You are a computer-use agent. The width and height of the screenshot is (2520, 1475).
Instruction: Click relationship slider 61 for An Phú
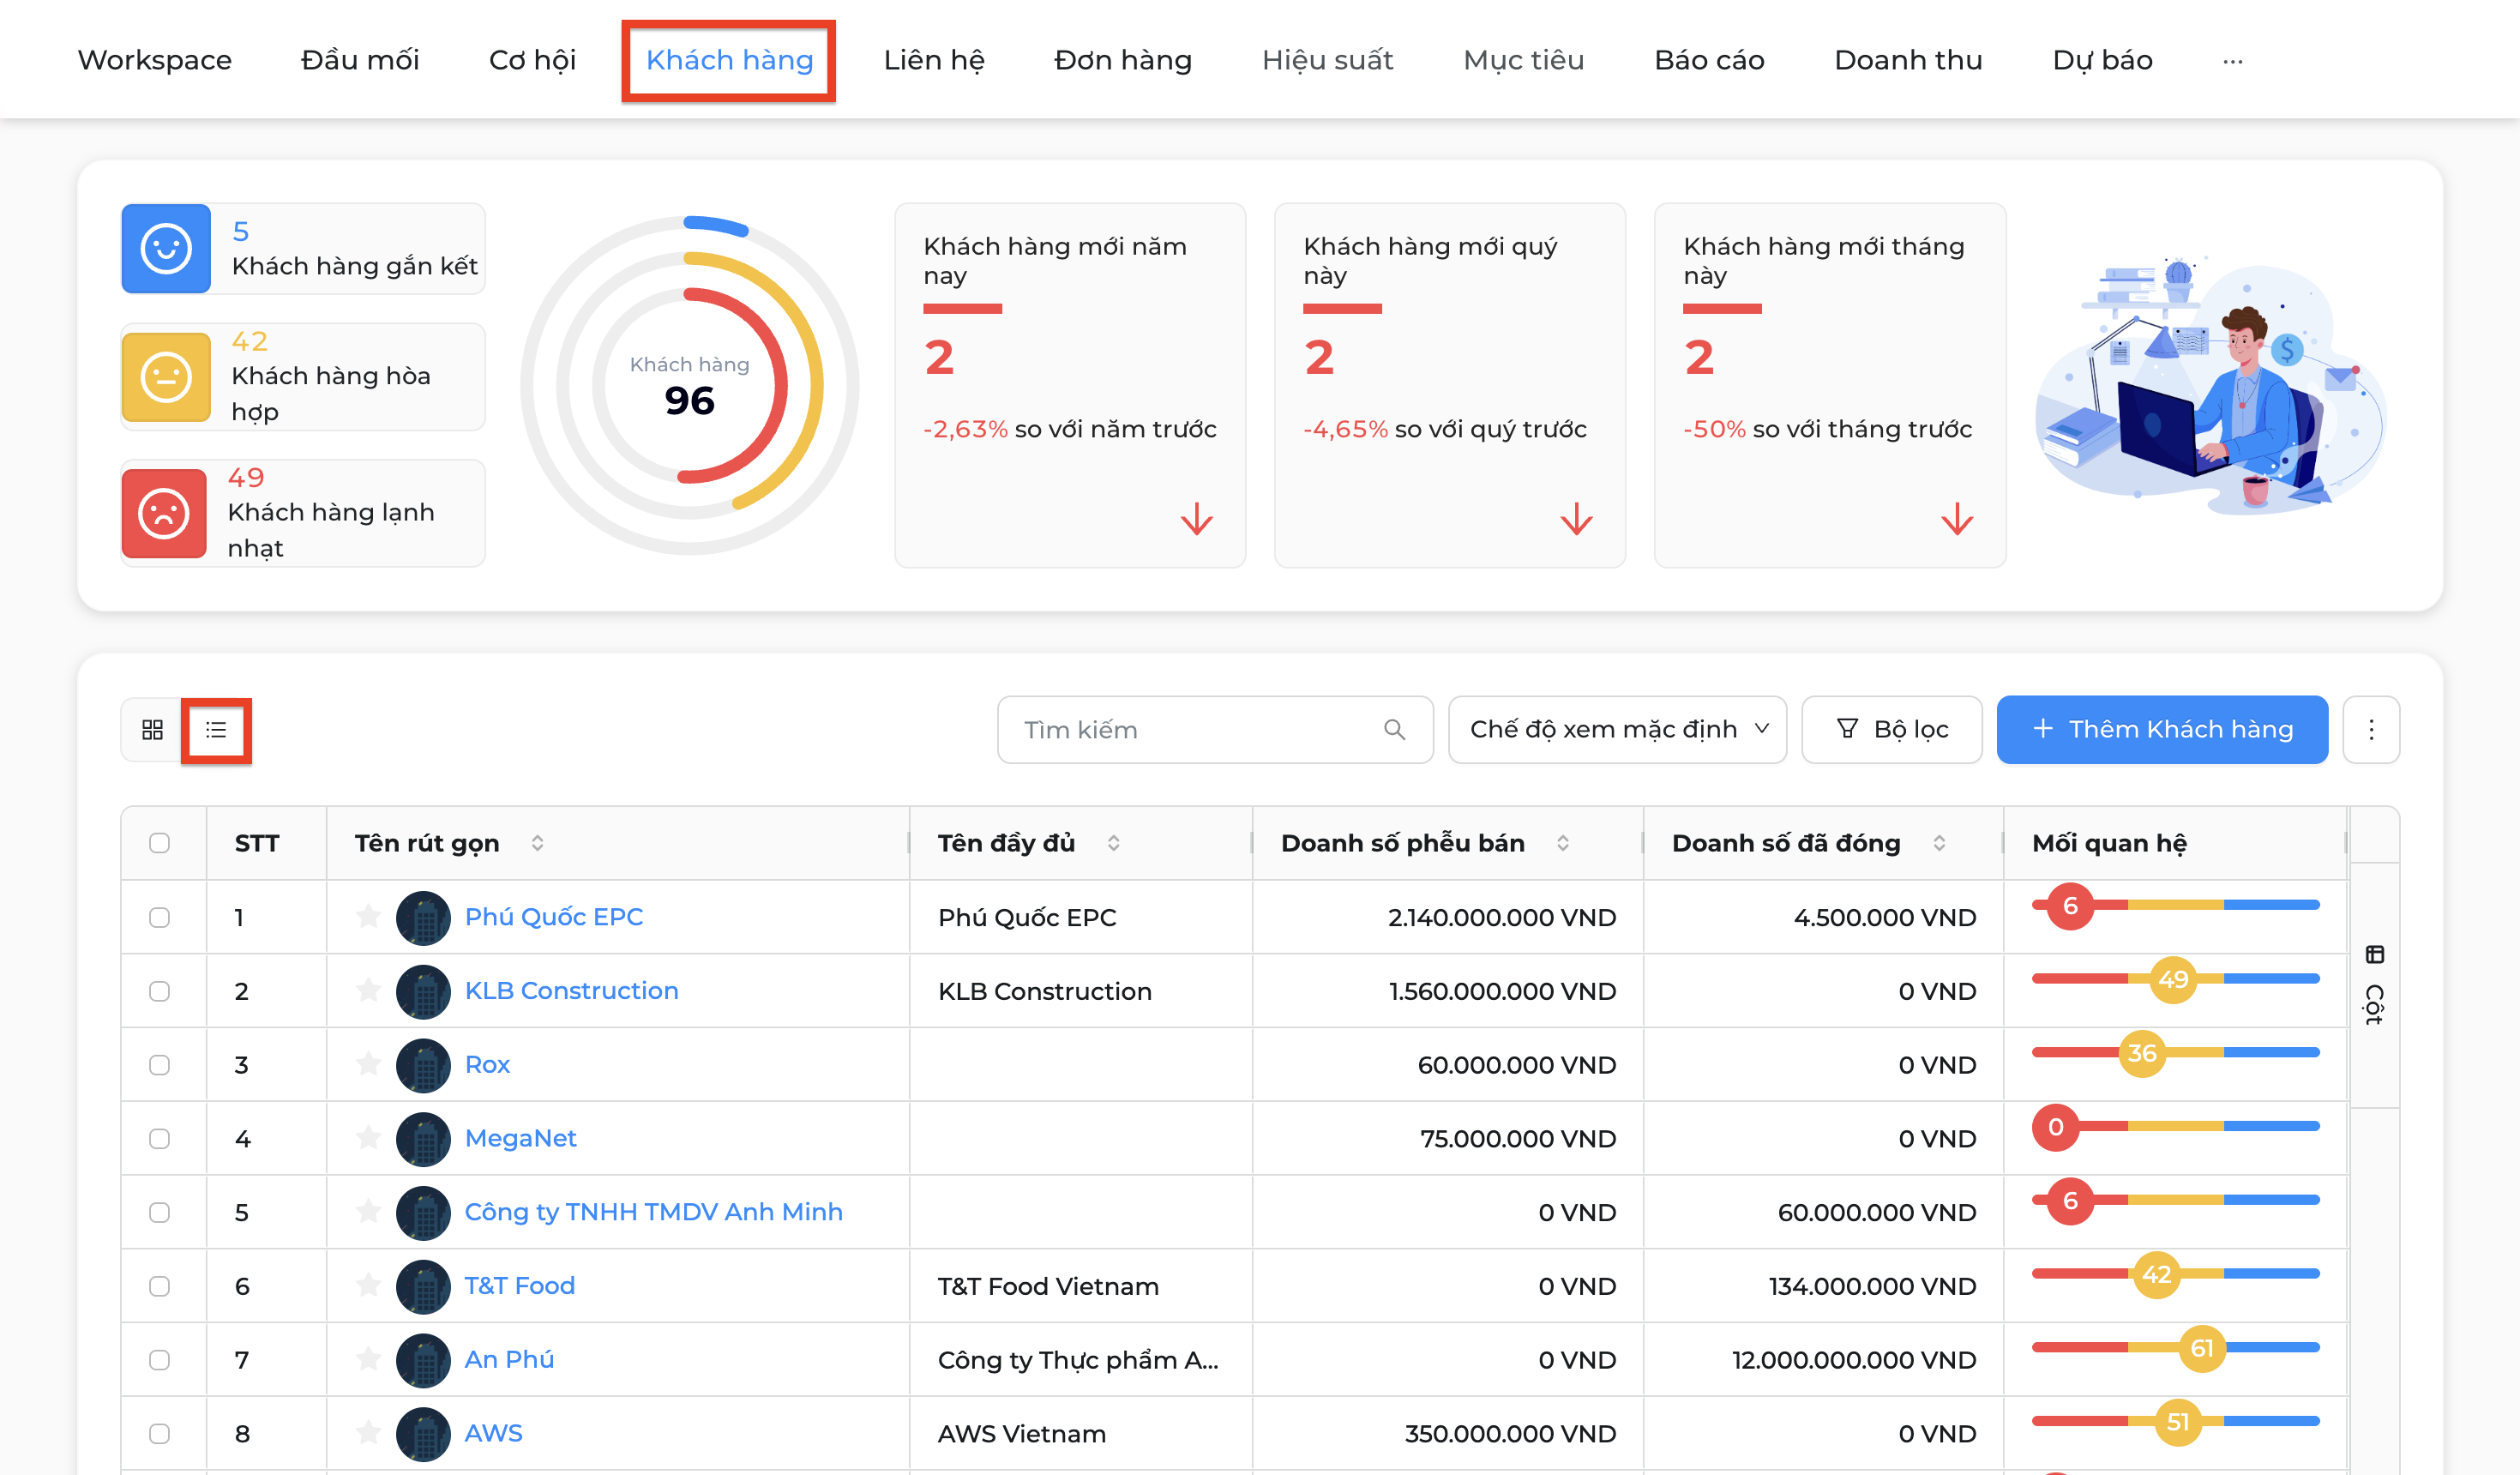(2202, 1348)
